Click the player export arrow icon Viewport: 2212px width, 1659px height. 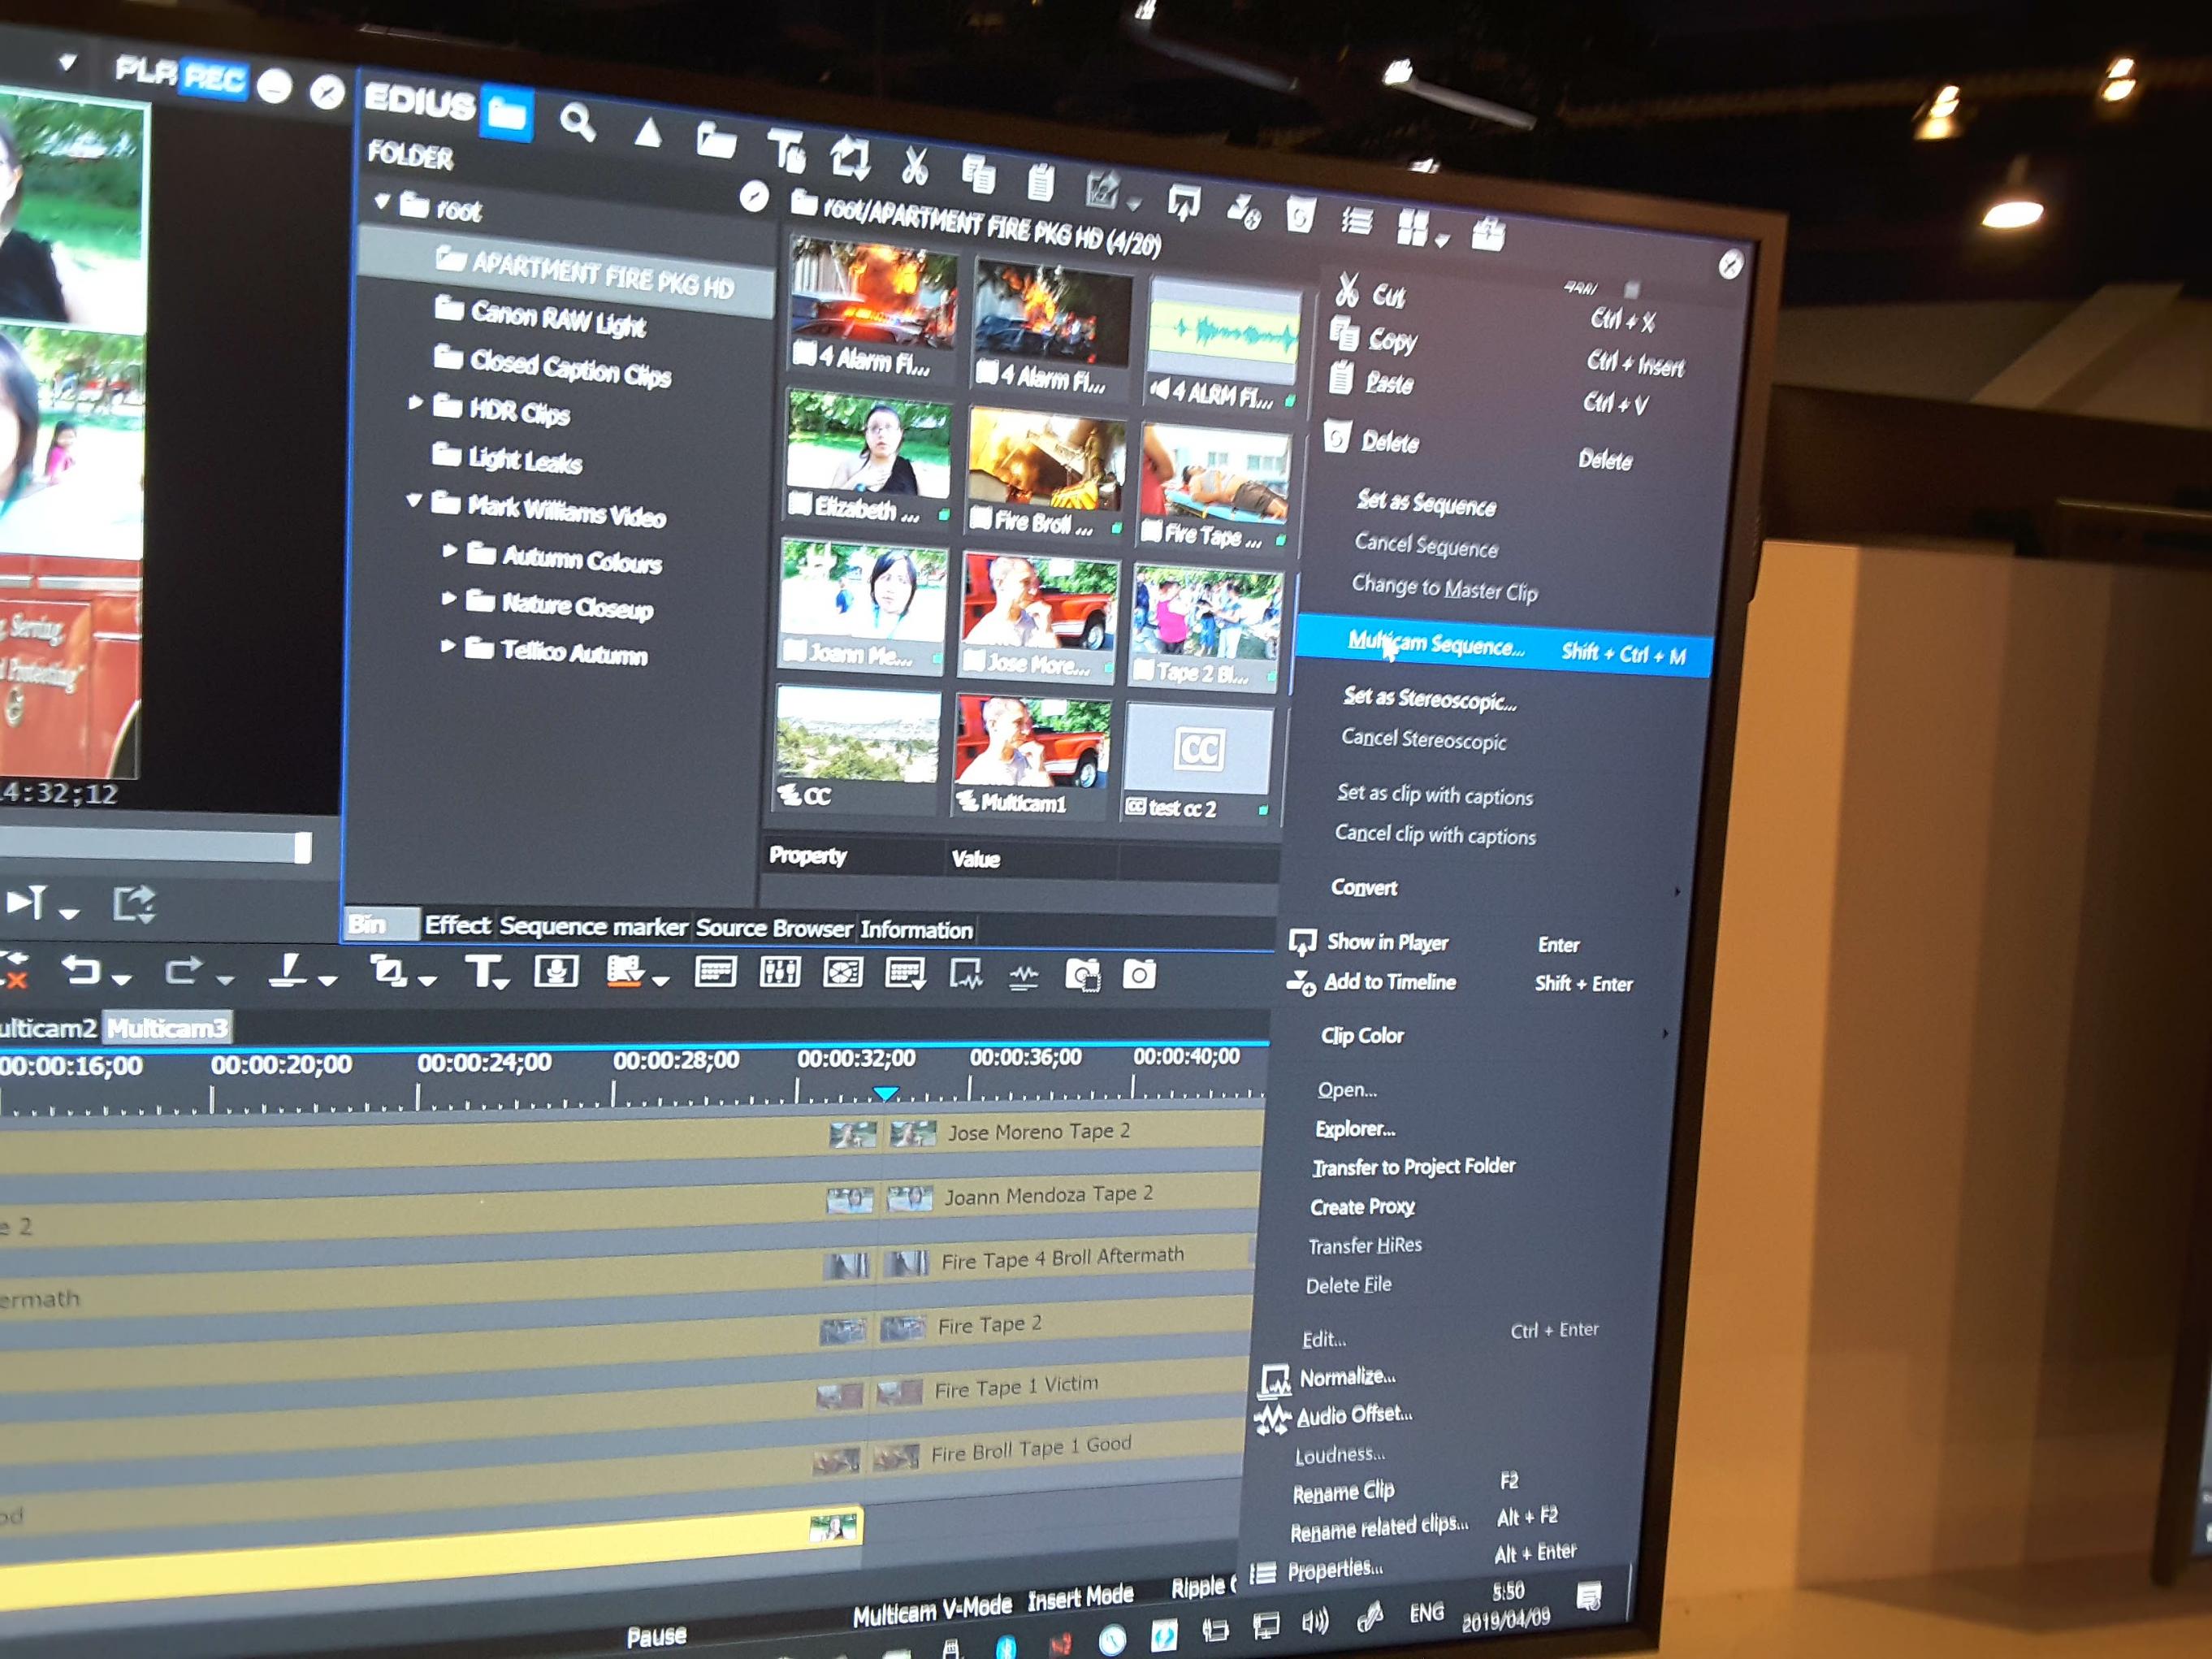(133, 904)
